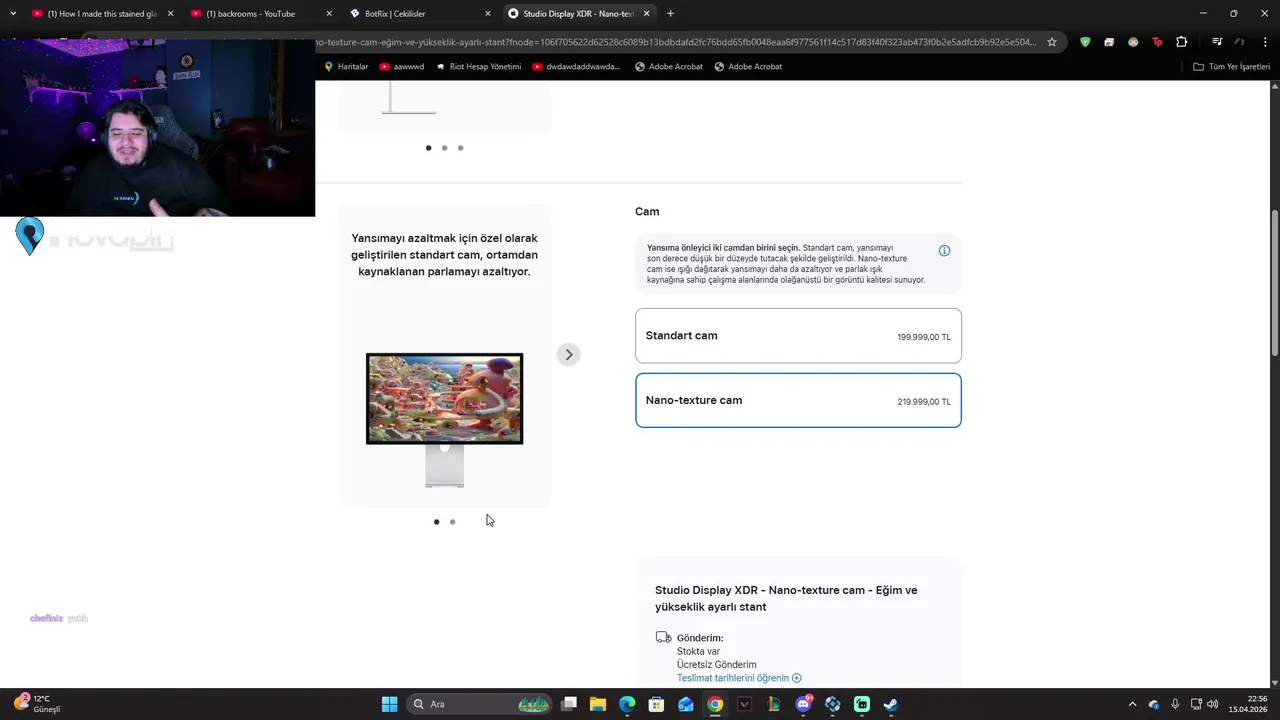Open Google Chrome in the taskbar
This screenshot has width=1280, height=720.
(715, 704)
